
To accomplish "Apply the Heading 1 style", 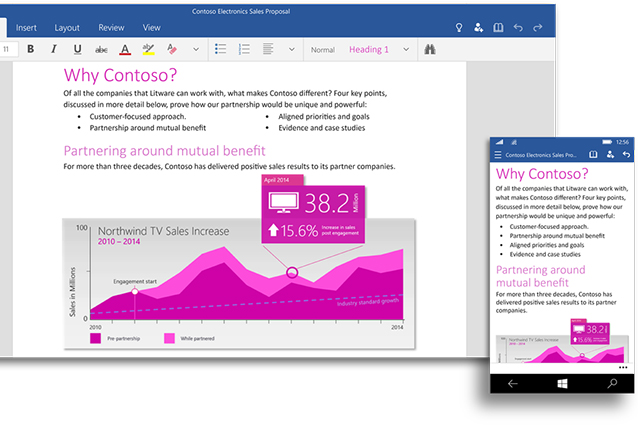I will coord(369,50).
